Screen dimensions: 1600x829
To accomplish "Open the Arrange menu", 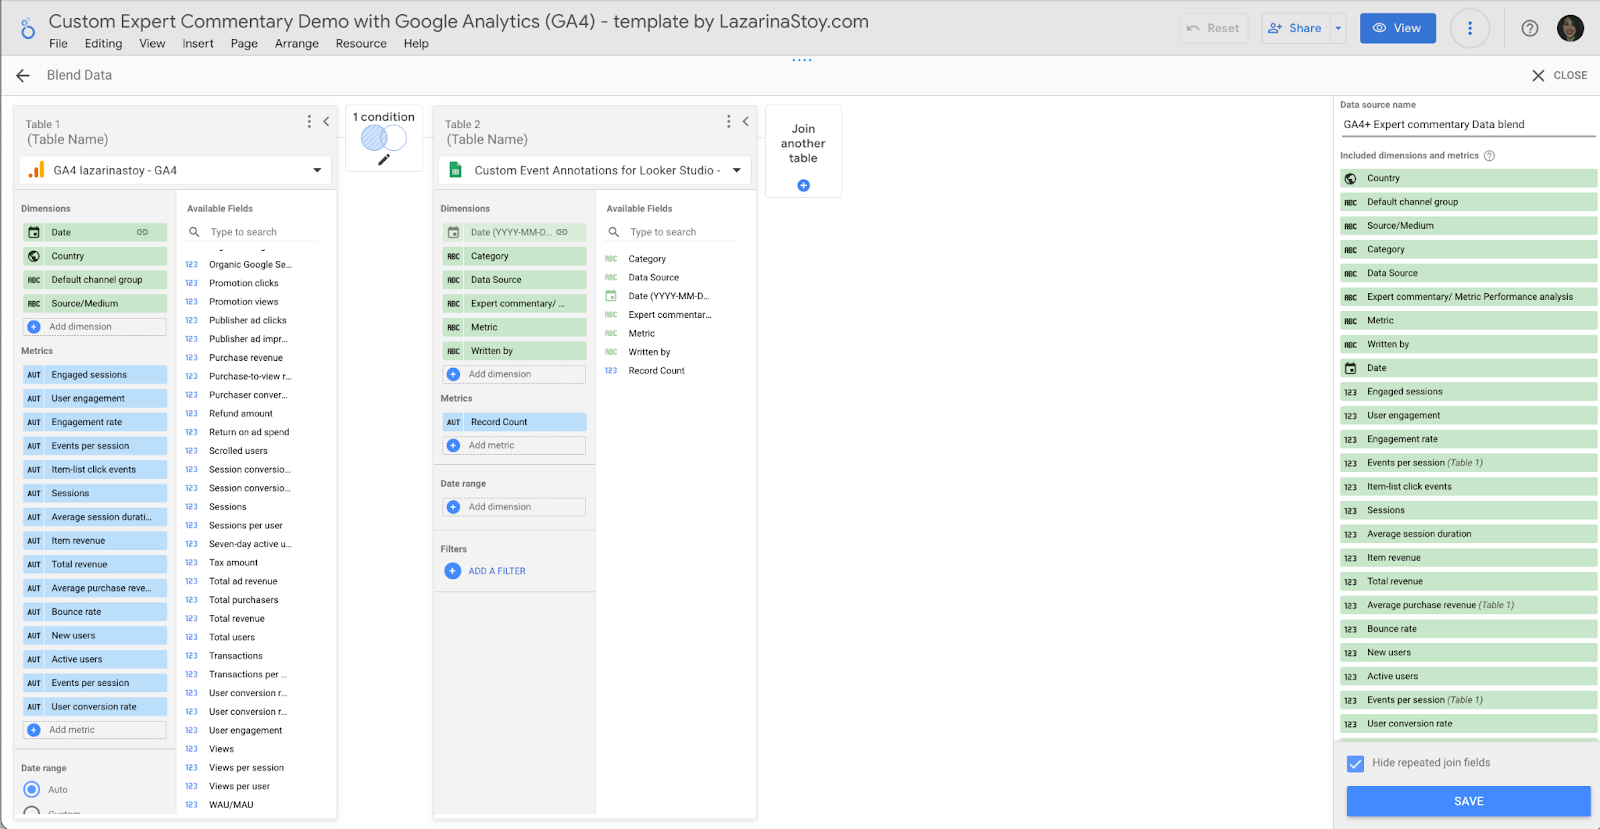I will [297, 43].
